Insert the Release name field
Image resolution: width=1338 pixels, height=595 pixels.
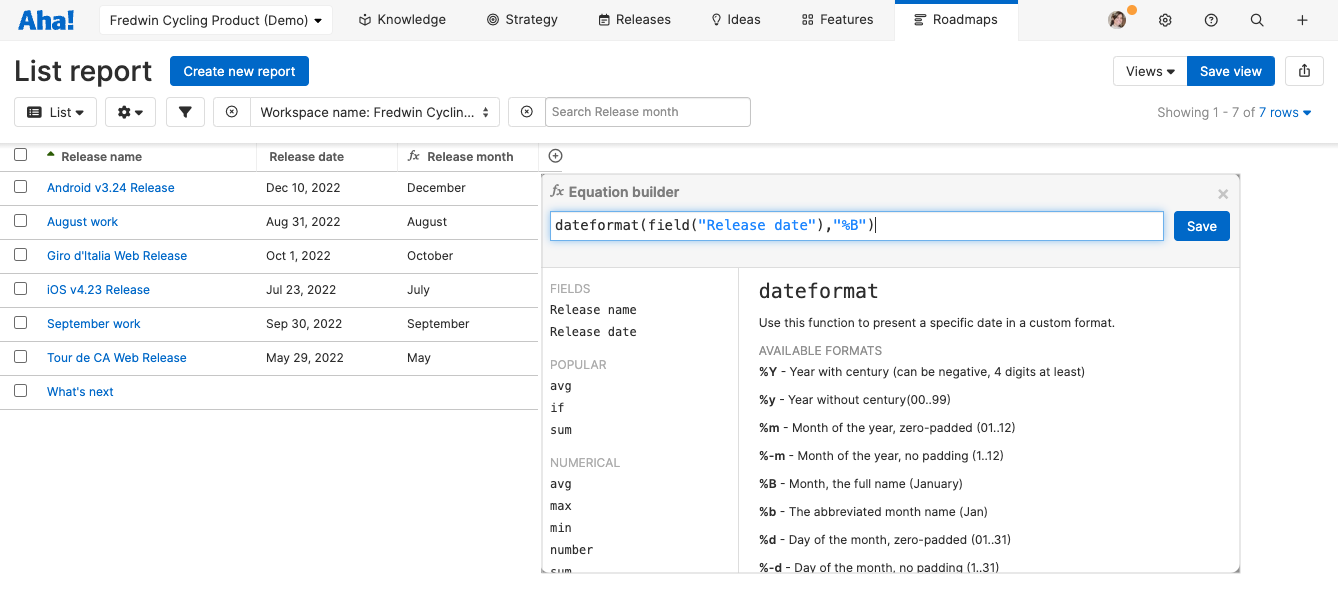point(593,310)
